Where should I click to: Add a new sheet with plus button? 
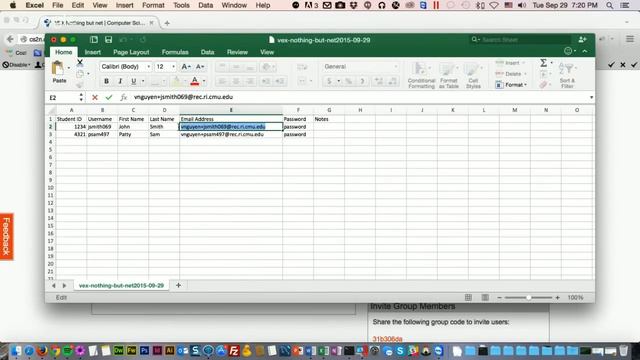(x=178, y=285)
